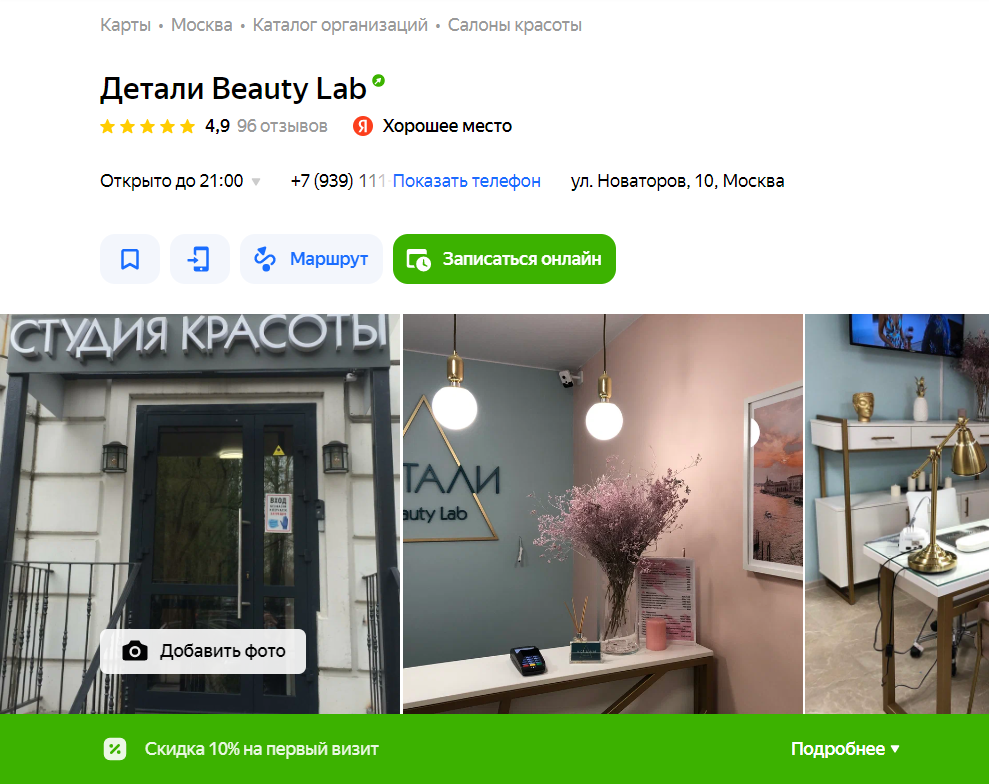This screenshot has width=989, height=784.
Task: Click the green verified badge beside Детали Beauty Lab
Action: coord(378,81)
